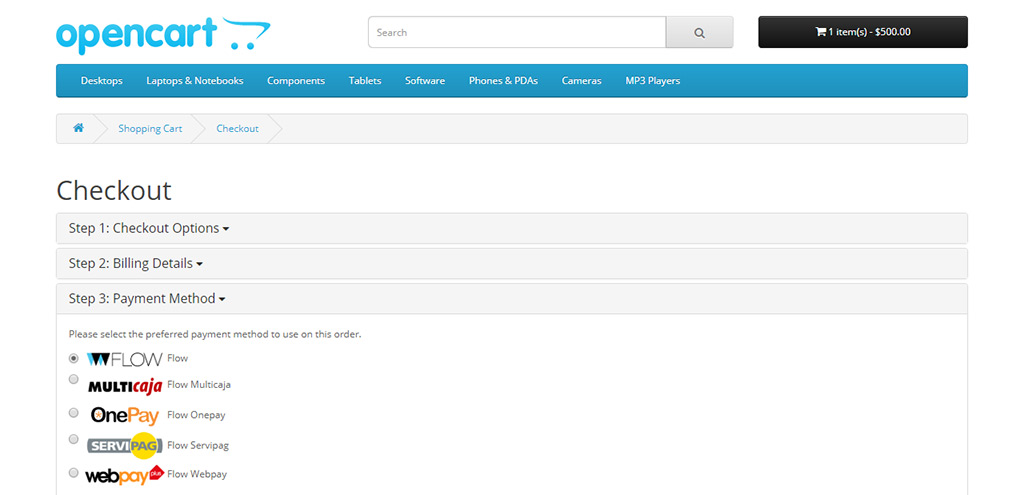The image size is (1024, 495).
Task: Open the Components menu
Action: [x=296, y=80]
